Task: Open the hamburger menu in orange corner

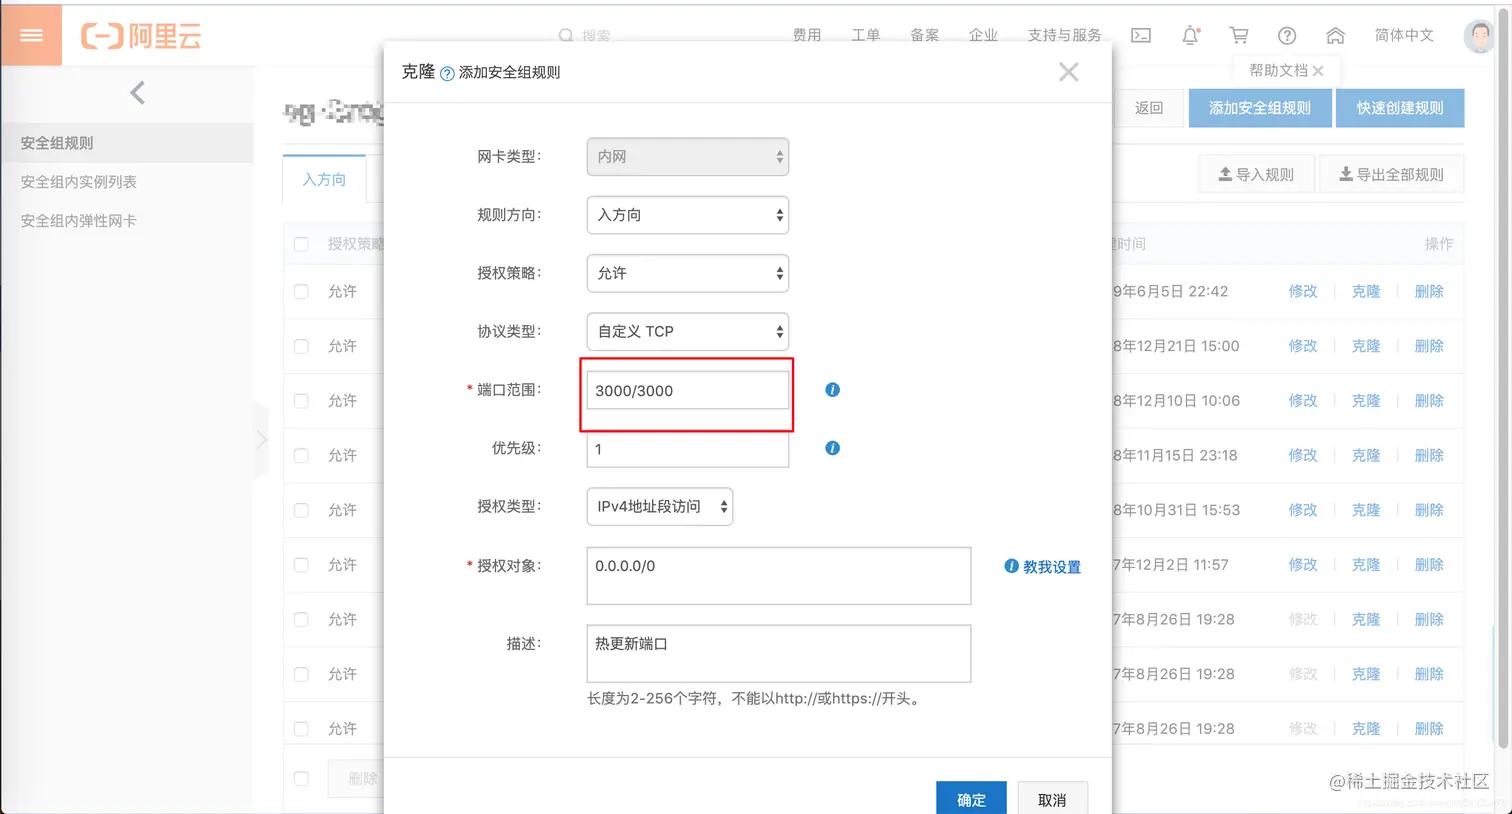Action: point(31,36)
